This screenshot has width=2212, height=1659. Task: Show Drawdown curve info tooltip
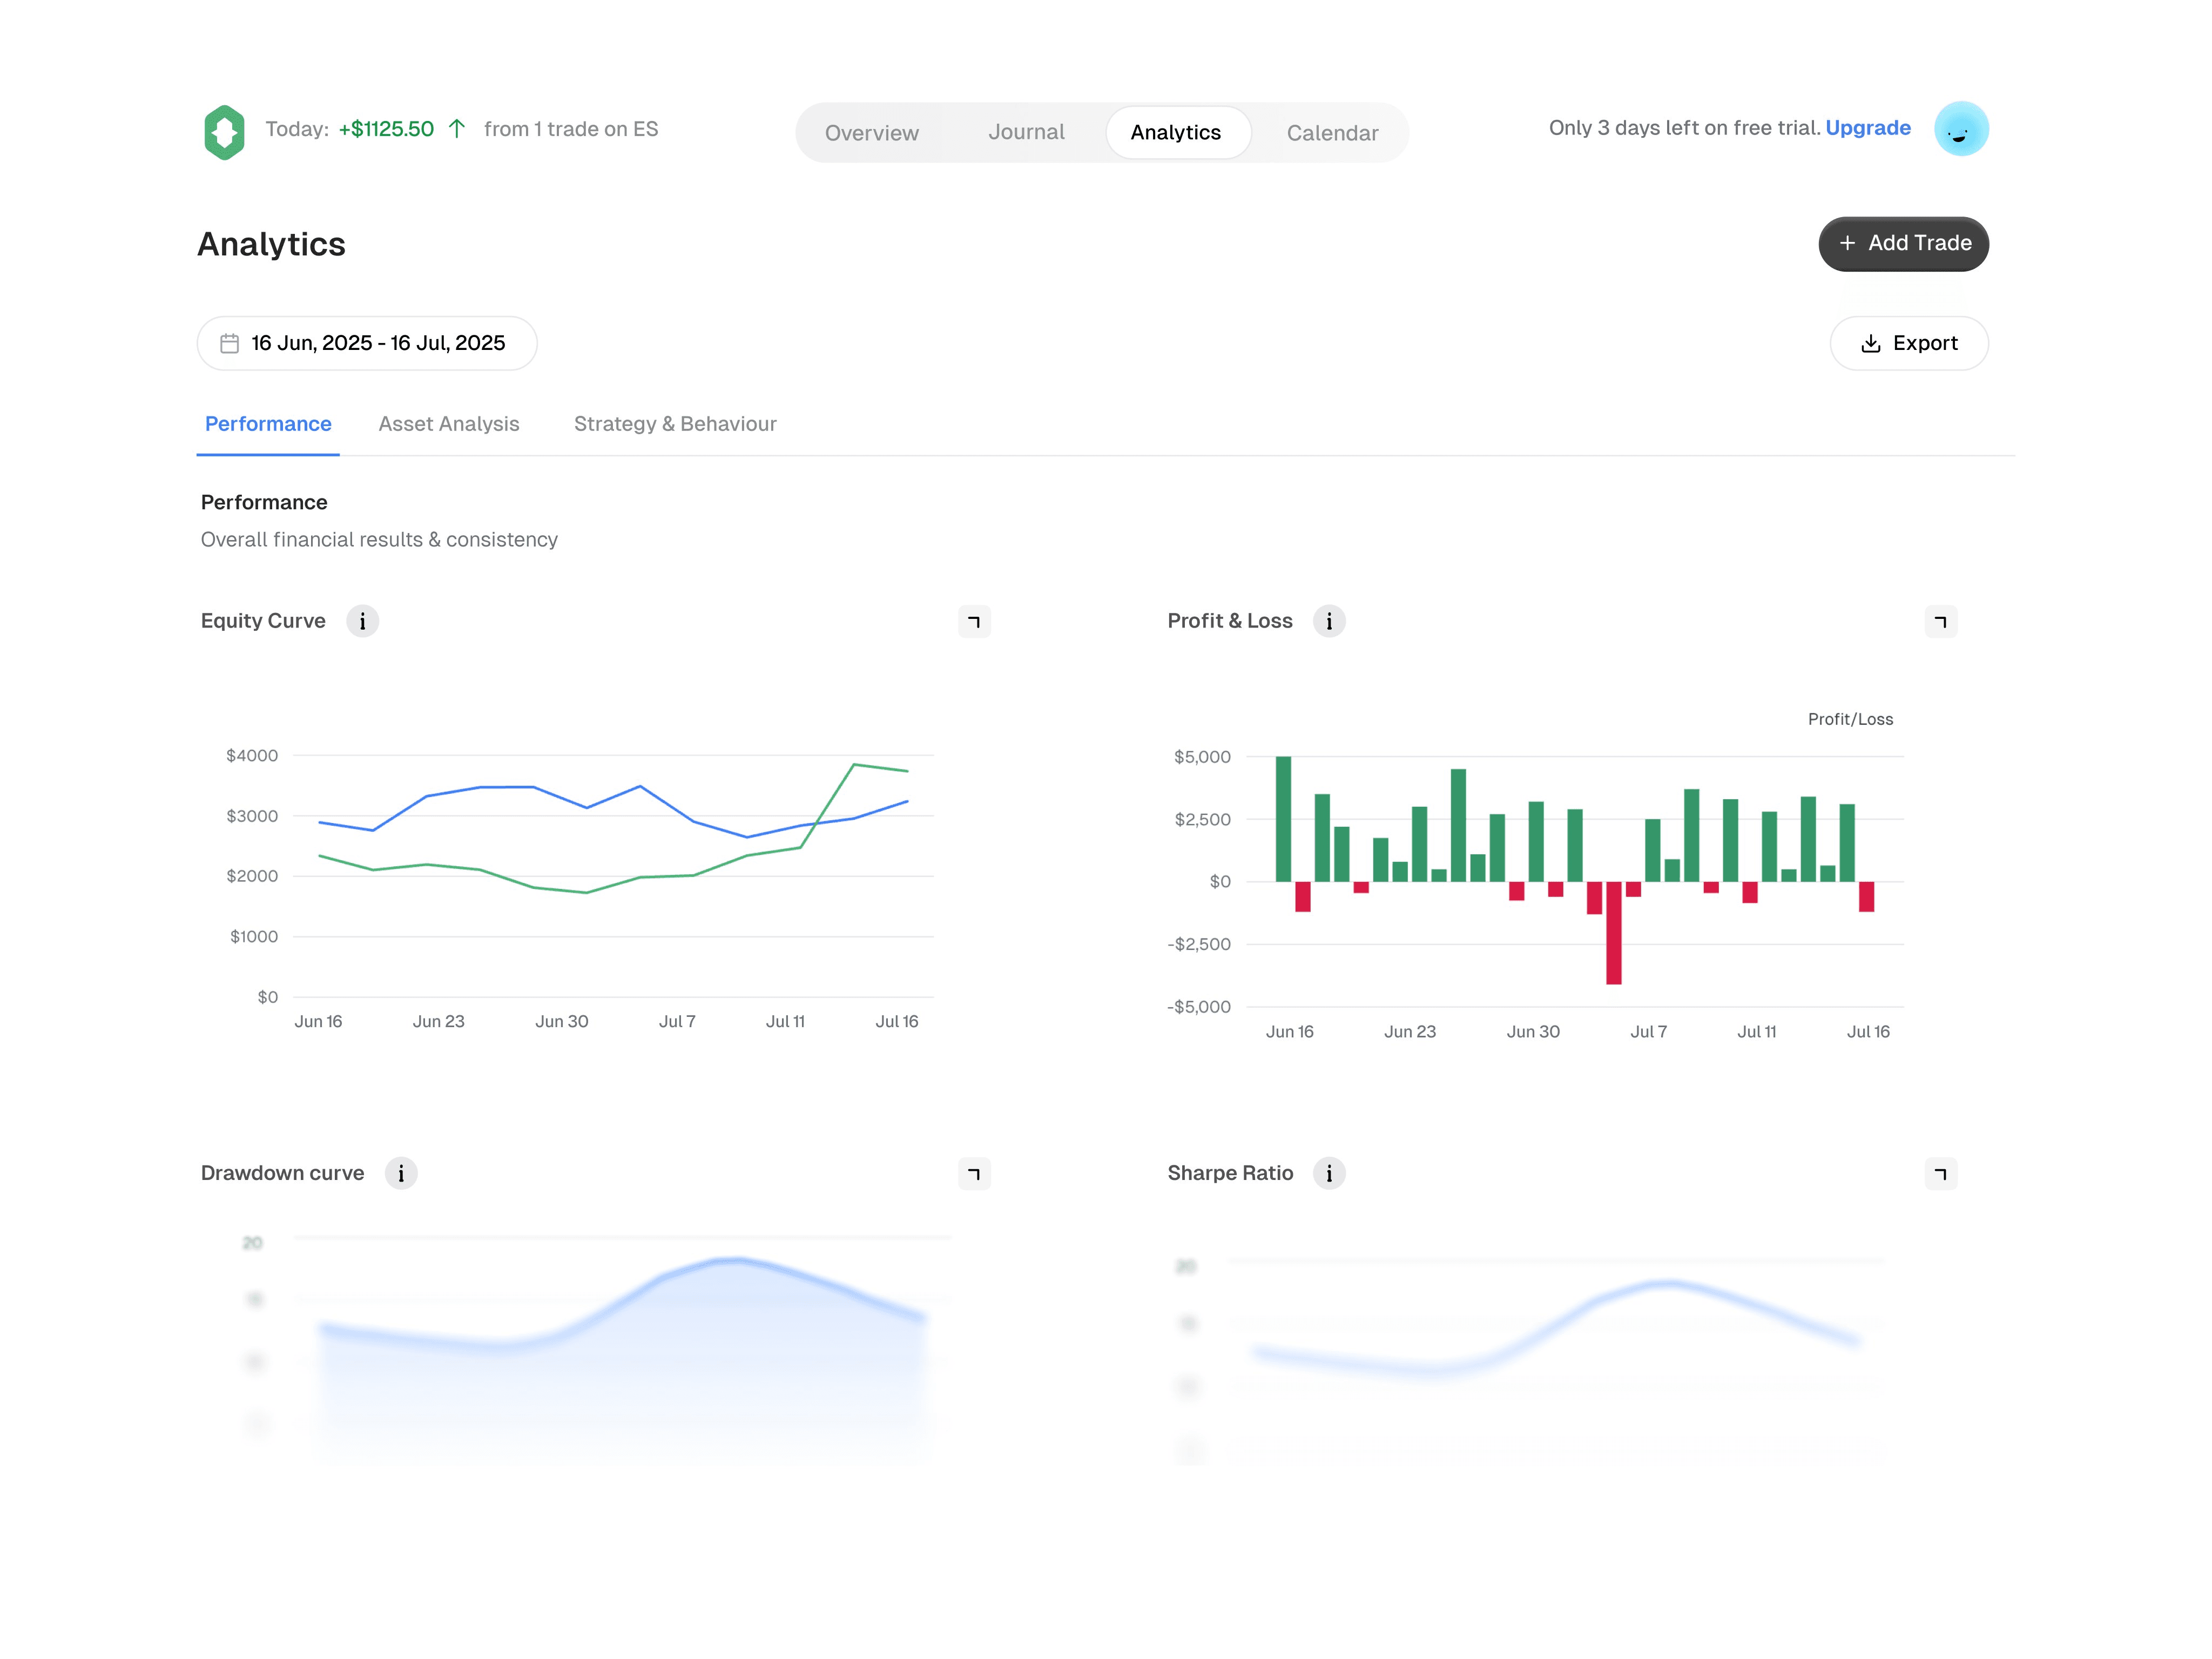point(401,1173)
